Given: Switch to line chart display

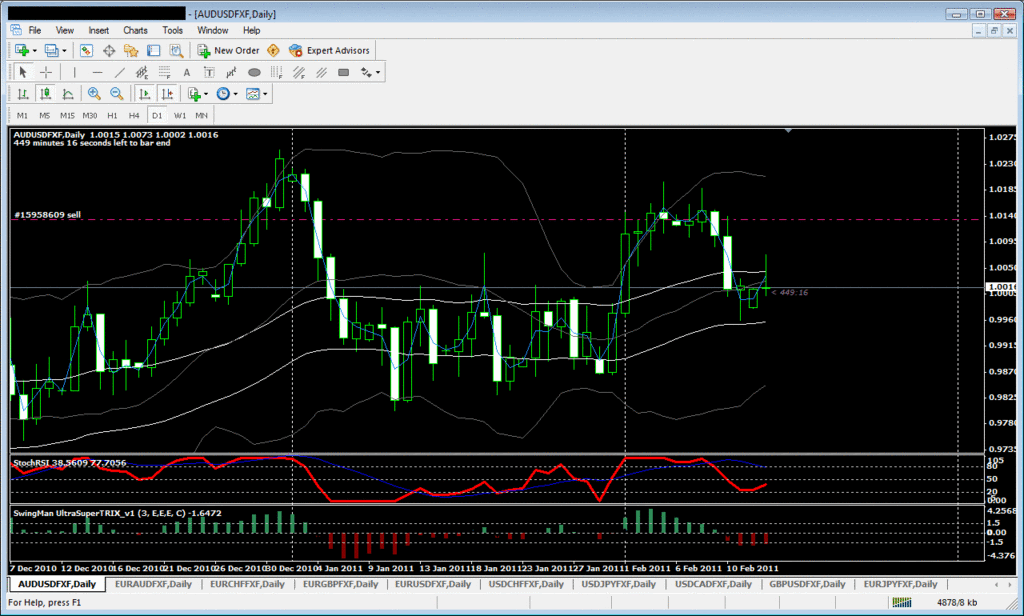Looking at the screenshot, I should 68,94.
